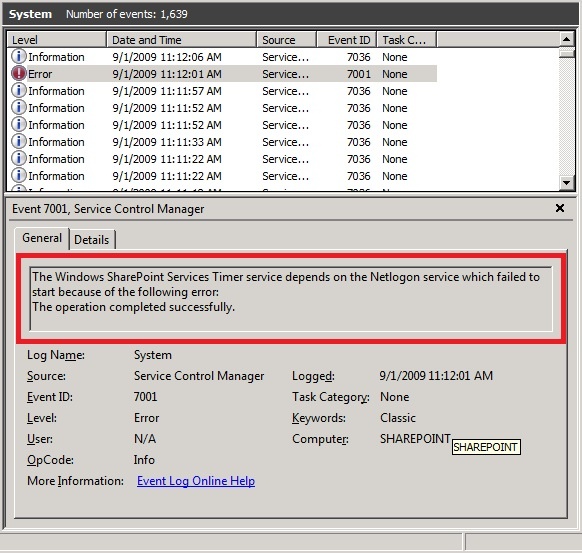Sort by the Level column header

tap(57, 40)
